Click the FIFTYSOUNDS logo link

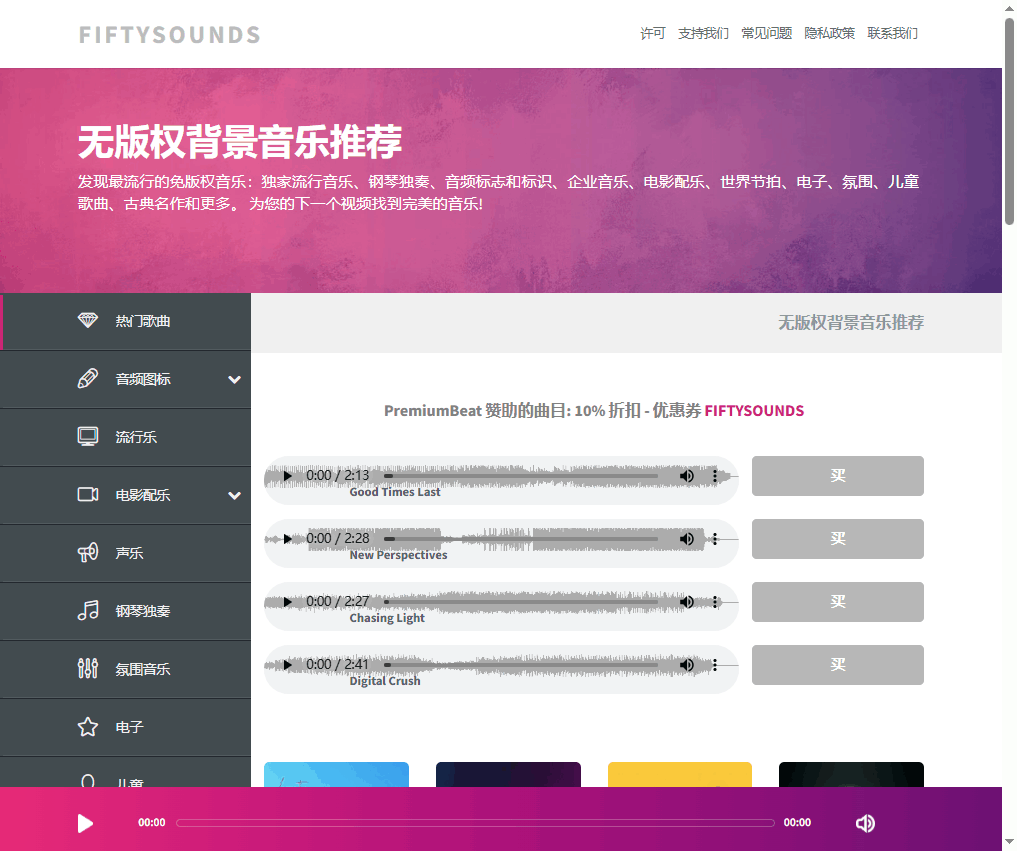[169, 35]
